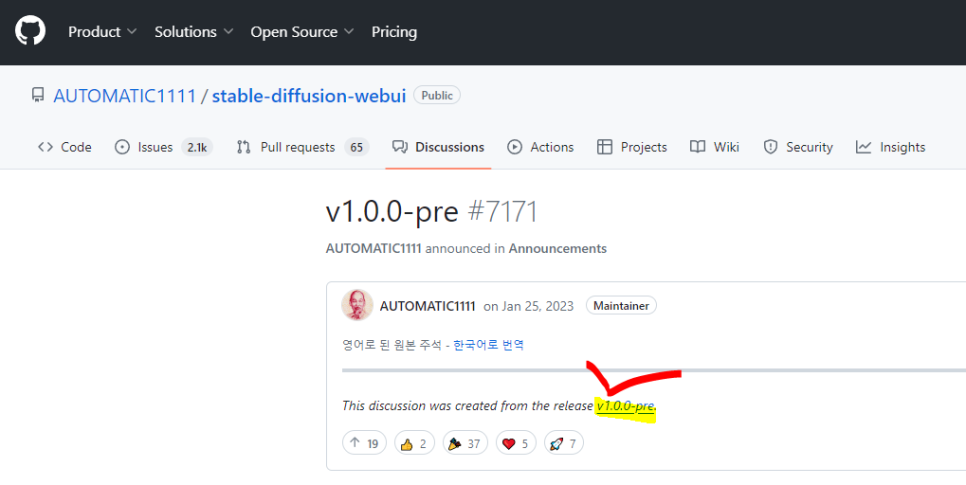Open AUTOMATIC1111 author link under title
966x485 pixels.
(373, 248)
